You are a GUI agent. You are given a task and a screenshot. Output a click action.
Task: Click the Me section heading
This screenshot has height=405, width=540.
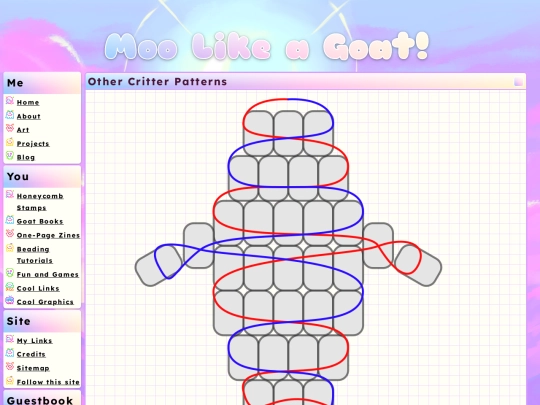point(15,83)
